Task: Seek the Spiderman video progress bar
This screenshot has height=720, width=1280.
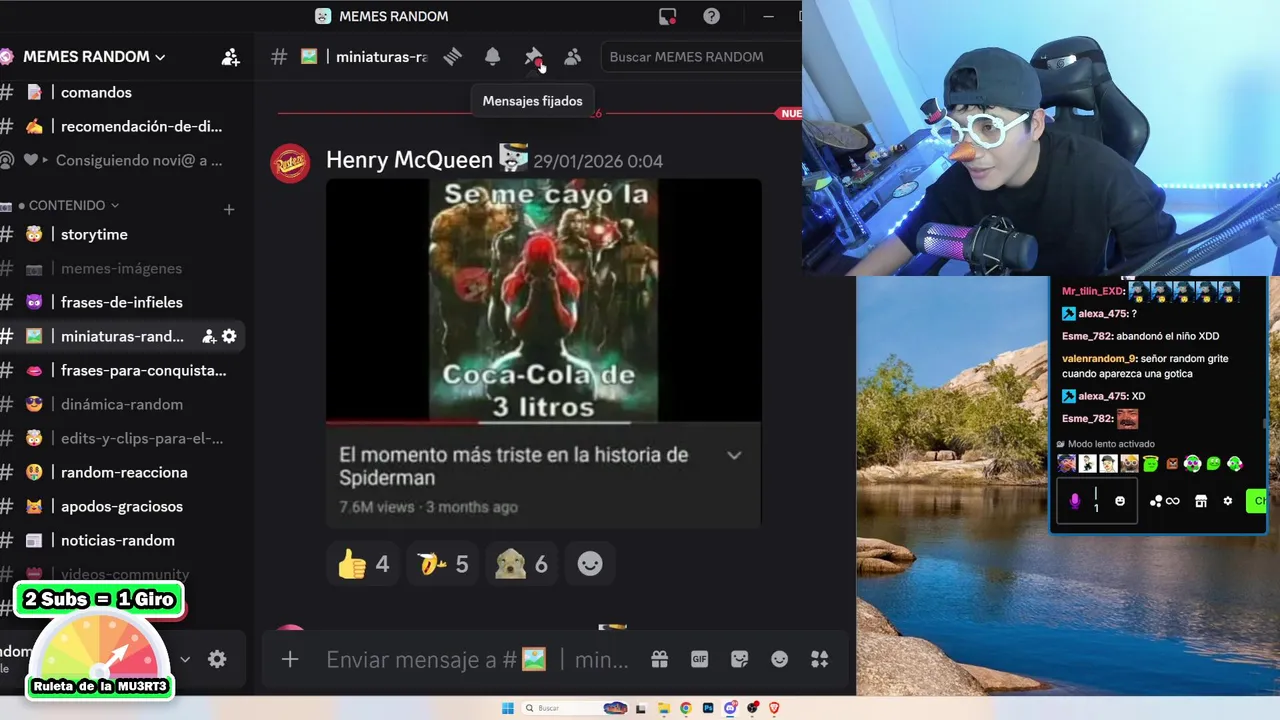Action: 543,422
